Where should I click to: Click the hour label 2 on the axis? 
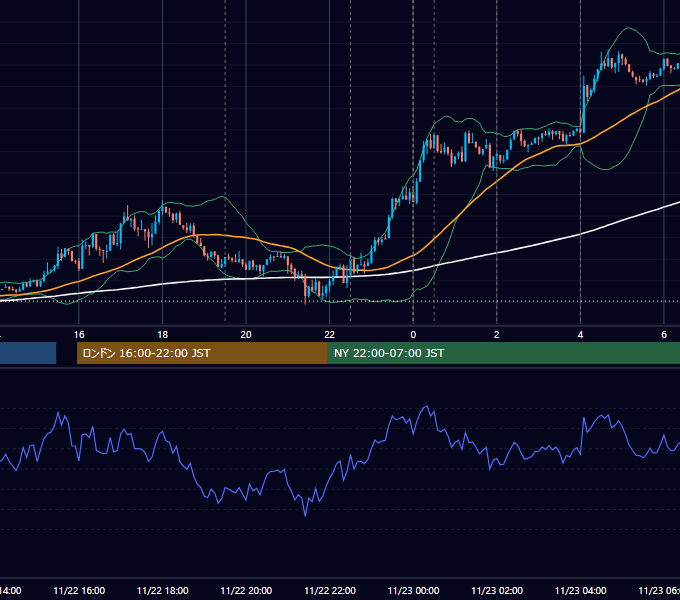pyautogui.click(x=497, y=335)
